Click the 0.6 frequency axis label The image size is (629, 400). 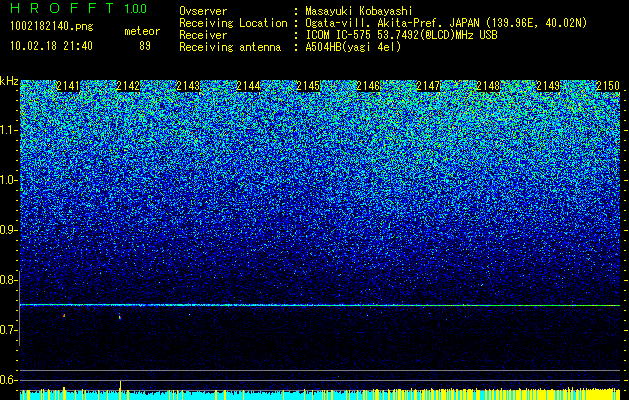coord(9,380)
